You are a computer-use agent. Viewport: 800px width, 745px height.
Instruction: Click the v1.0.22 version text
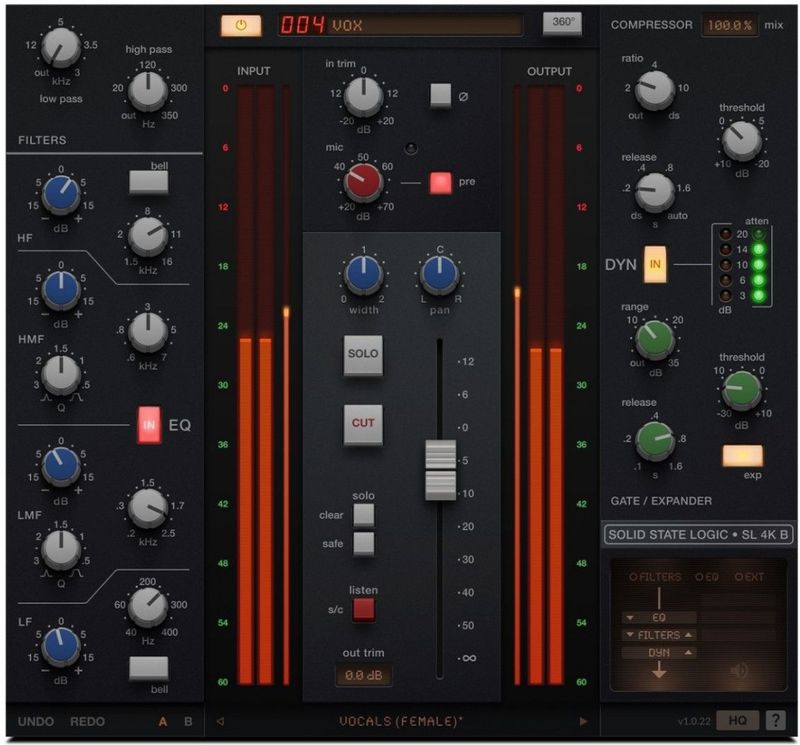[x=694, y=721]
